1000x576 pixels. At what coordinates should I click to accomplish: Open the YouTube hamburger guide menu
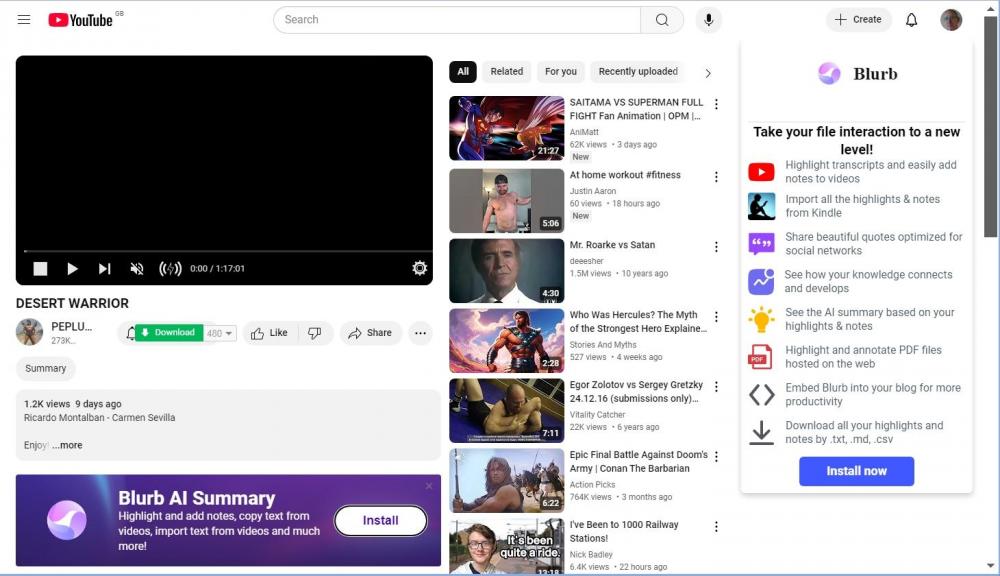tap(24, 20)
